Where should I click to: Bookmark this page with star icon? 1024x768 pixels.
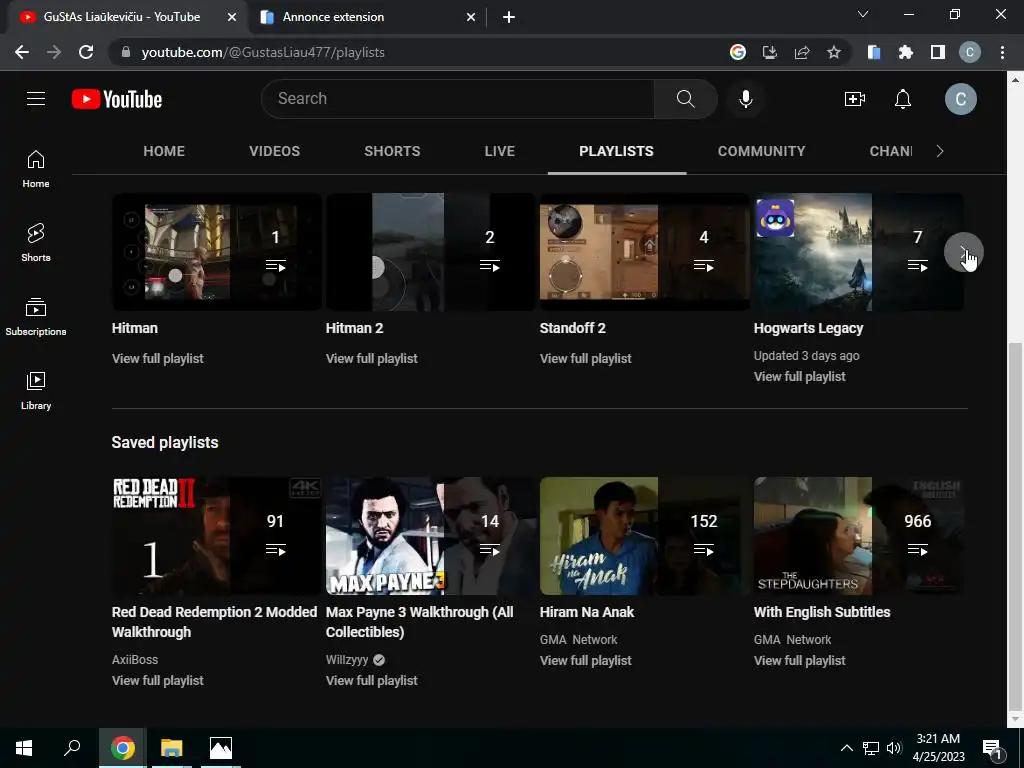[834, 52]
